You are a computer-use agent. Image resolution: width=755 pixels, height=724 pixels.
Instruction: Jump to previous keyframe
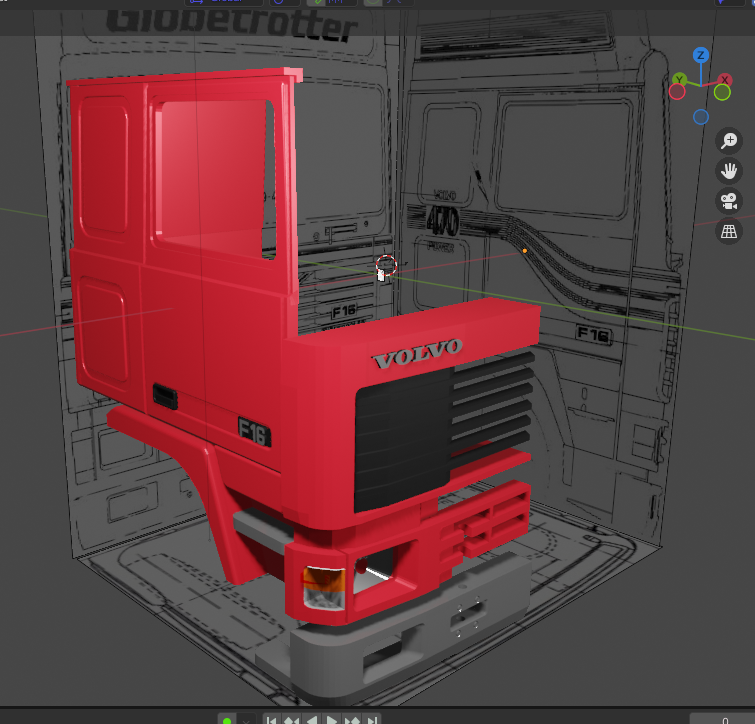pos(291,720)
